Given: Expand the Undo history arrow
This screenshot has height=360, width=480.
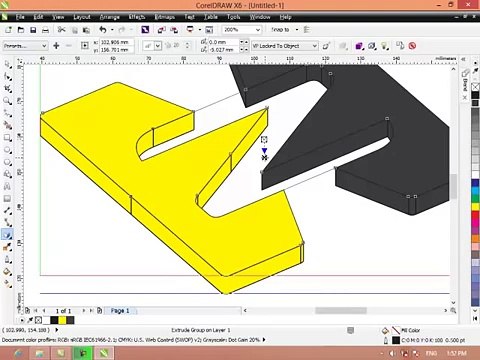Looking at the screenshot, I should click(112, 30).
